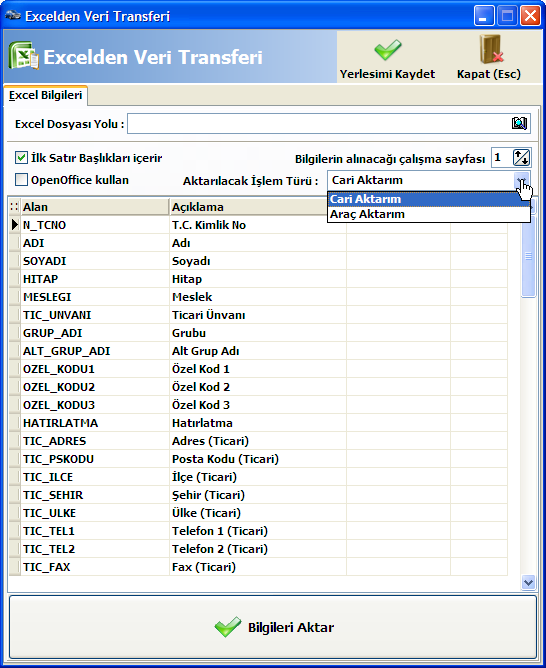The height and width of the screenshot is (668, 546).
Task: Uncheck İlk Satır Başlıkları içerir checkbox
Action: pos(21,158)
